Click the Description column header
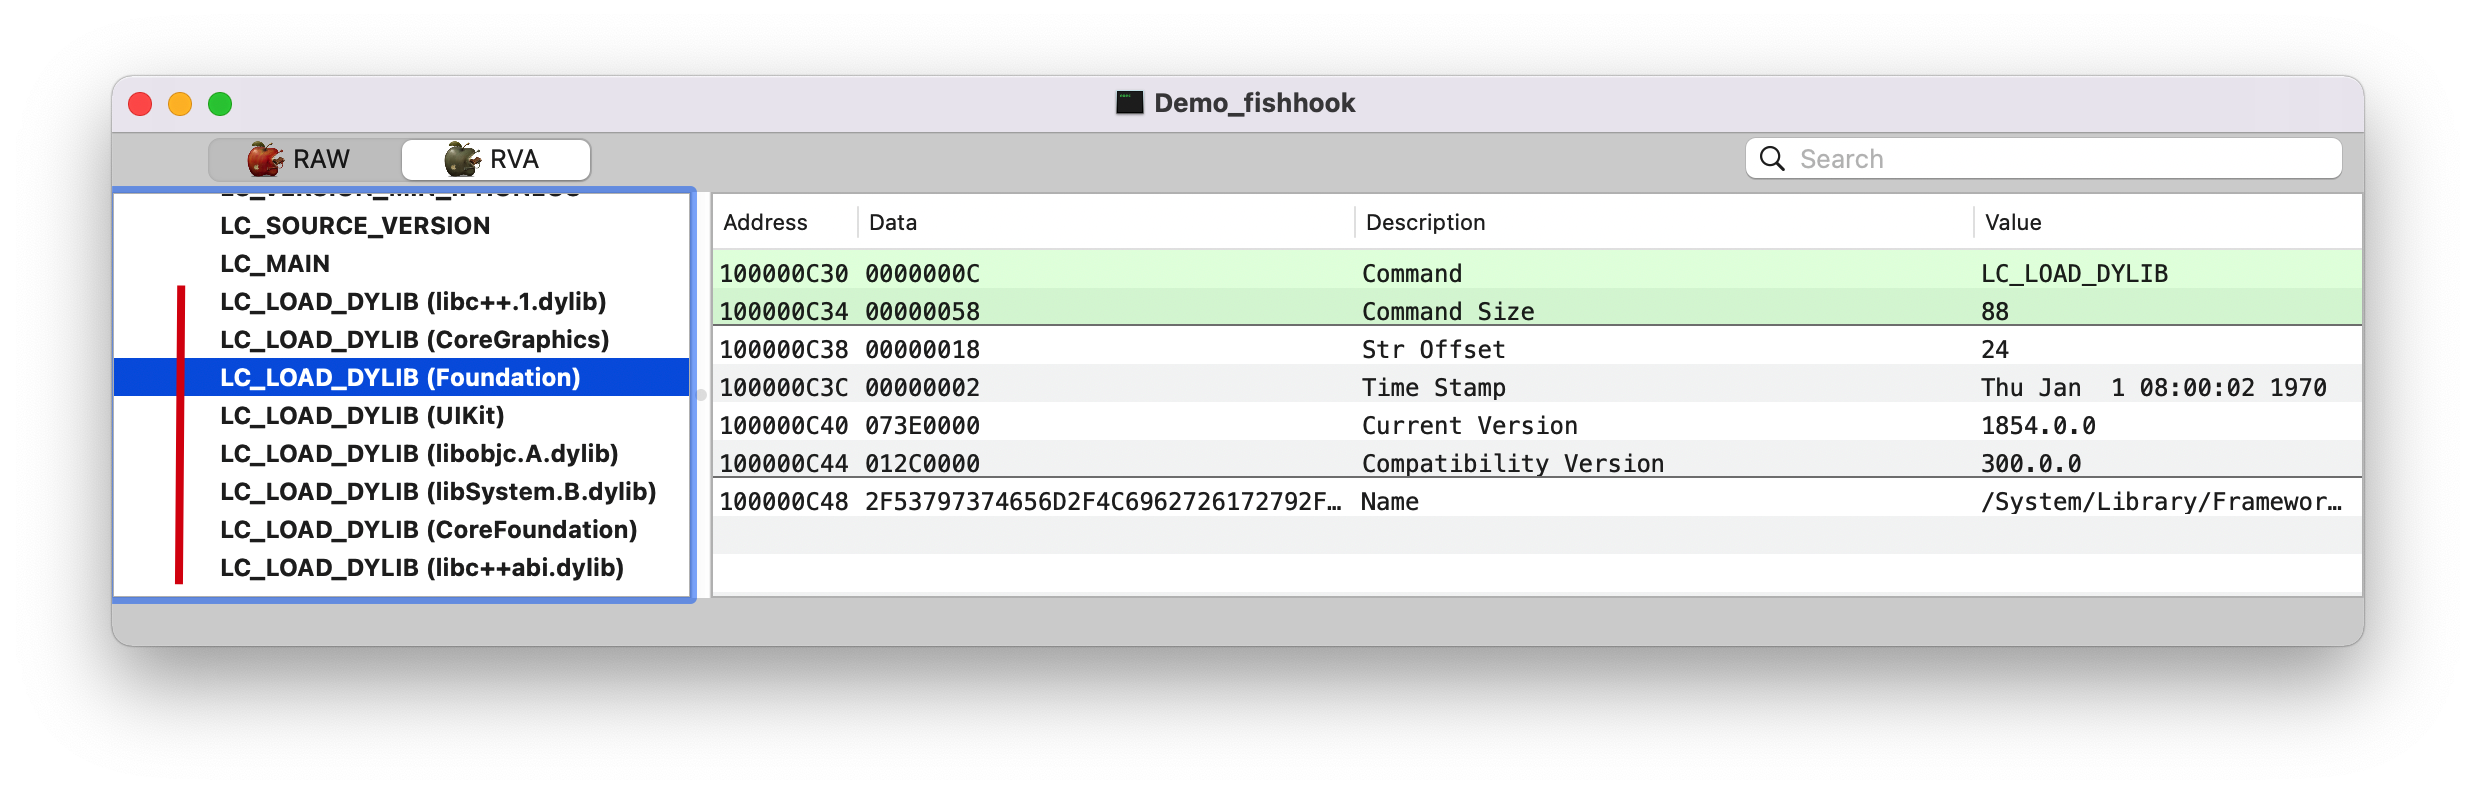 click(1425, 222)
